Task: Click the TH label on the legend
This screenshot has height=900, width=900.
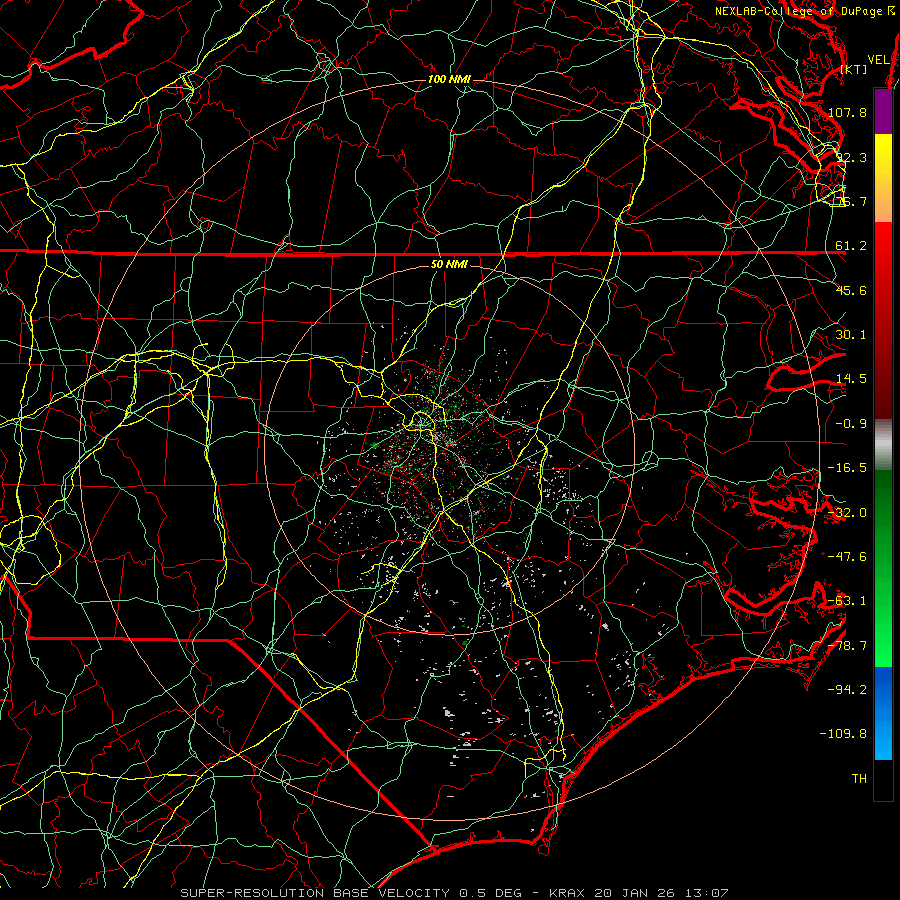Action: pyautogui.click(x=859, y=779)
